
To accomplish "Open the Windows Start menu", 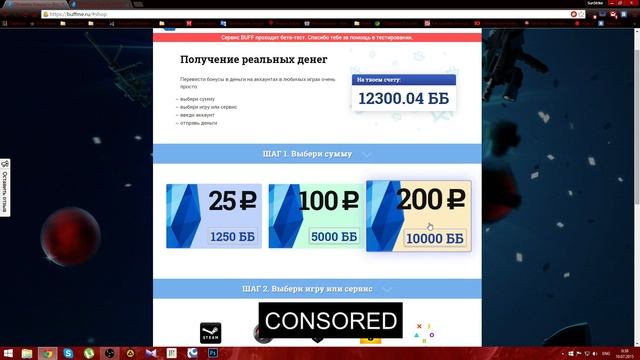I will pyautogui.click(x=8, y=353).
